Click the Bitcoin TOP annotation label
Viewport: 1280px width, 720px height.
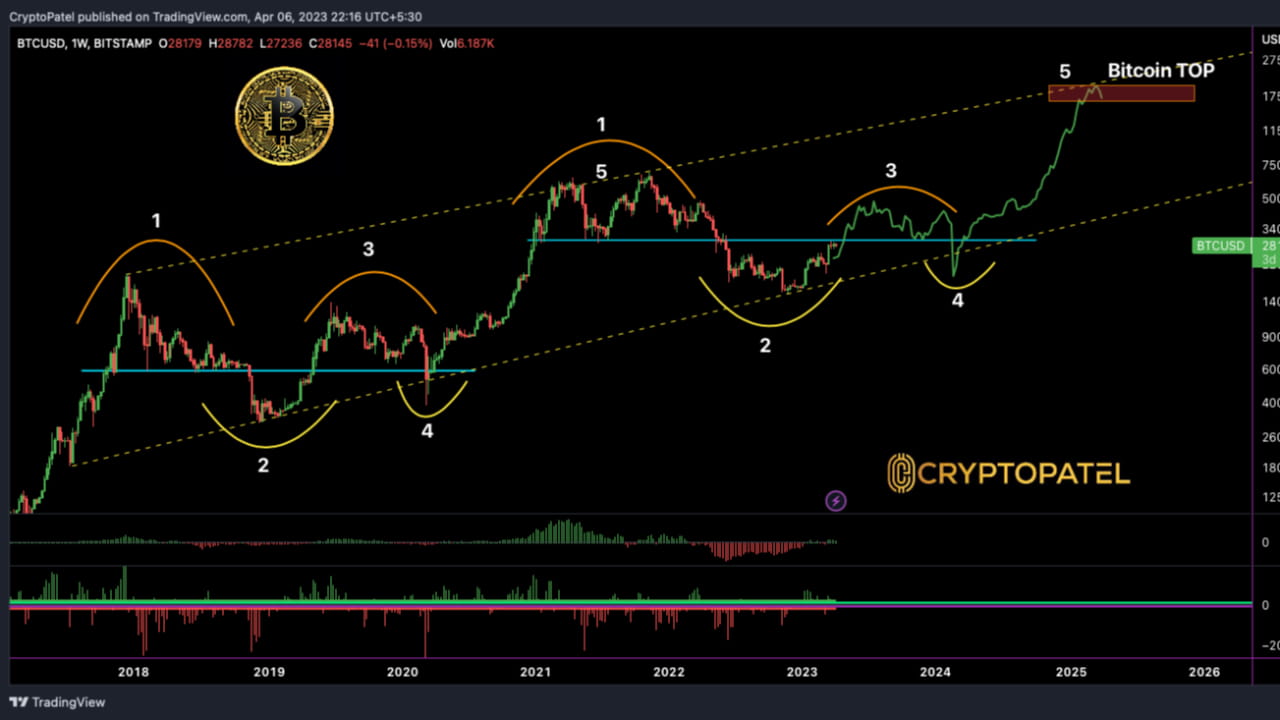tap(1161, 70)
